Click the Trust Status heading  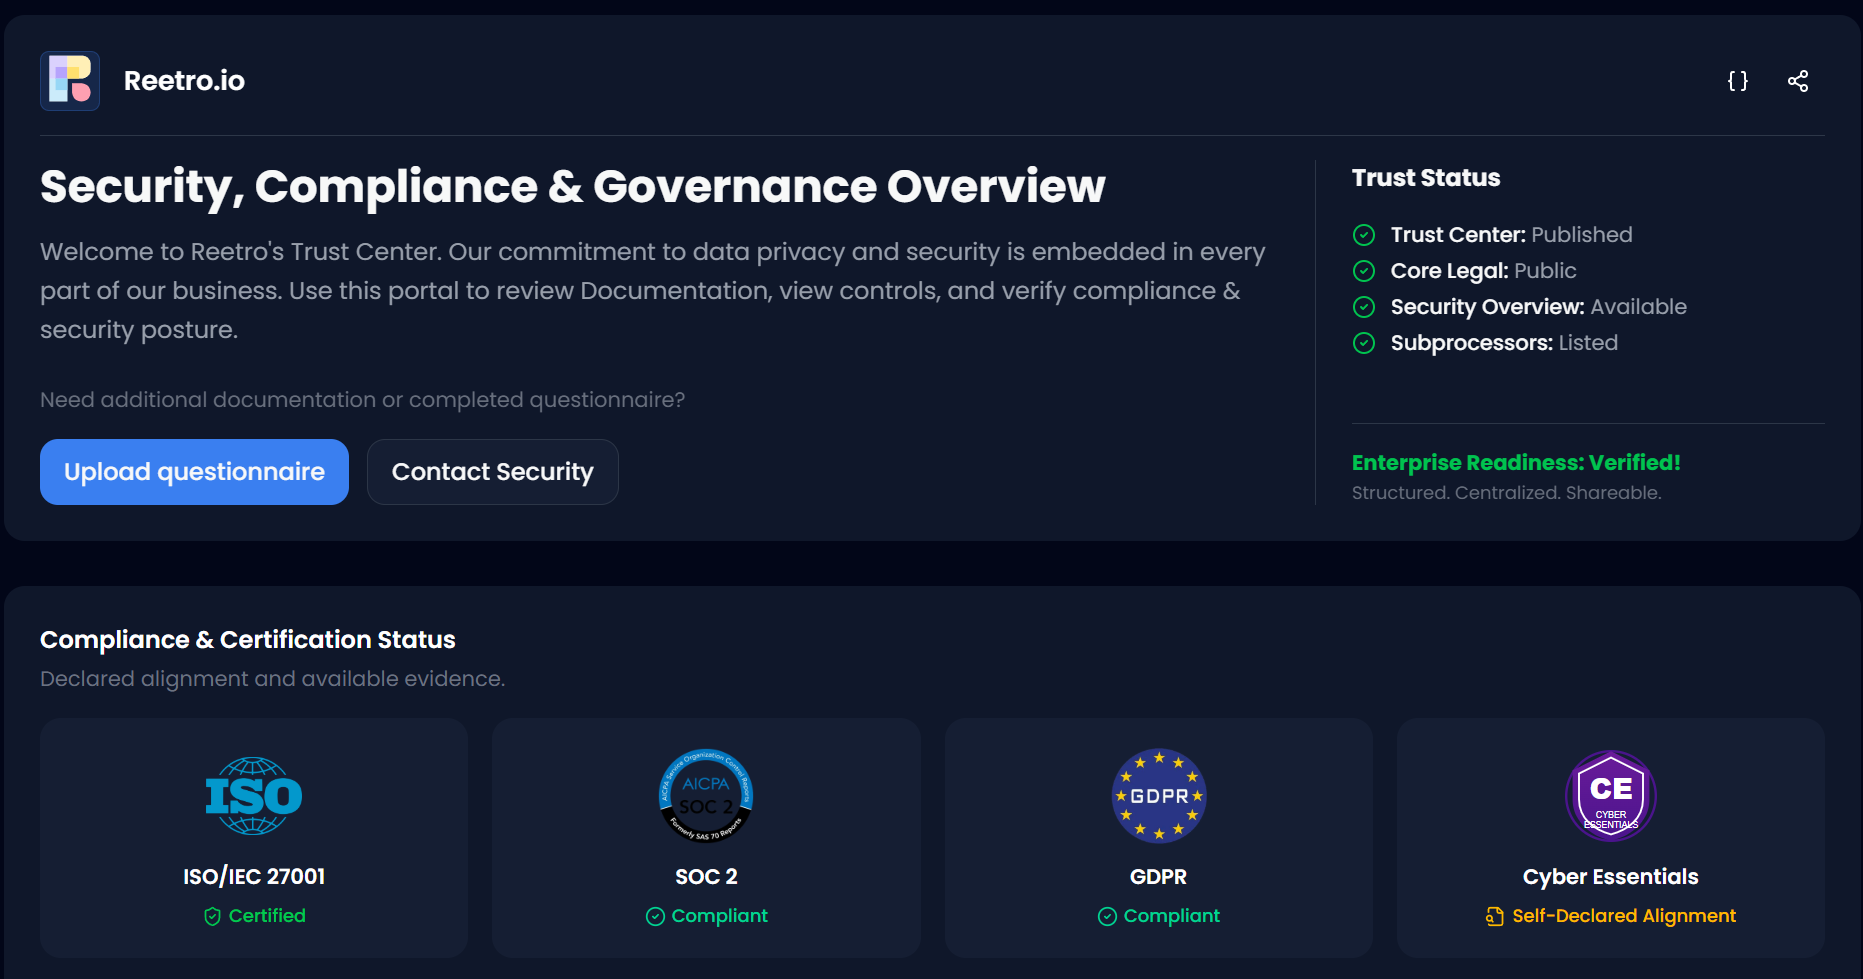click(x=1426, y=178)
